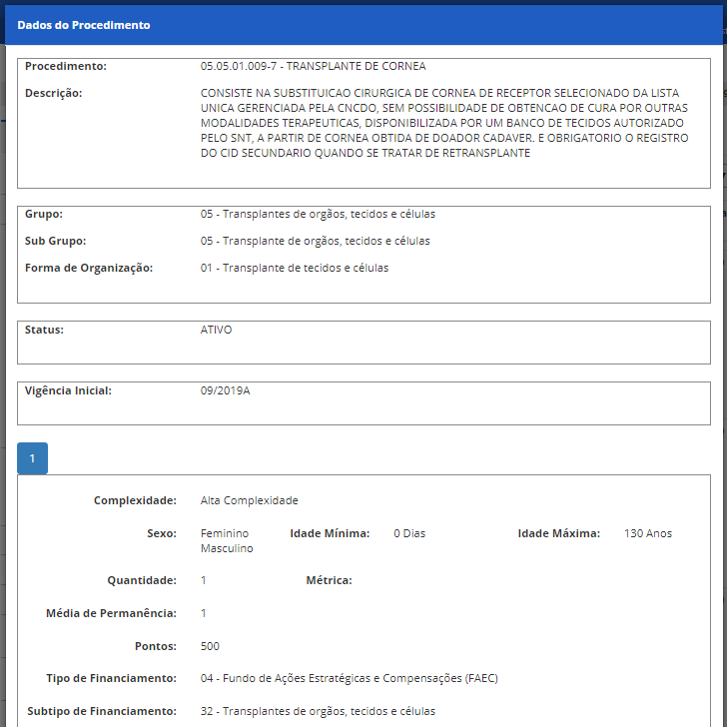Image resolution: width=727 pixels, height=727 pixels.
Task: Click the Grupo value Transplantes de orgãos
Action: (x=317, y=214)
